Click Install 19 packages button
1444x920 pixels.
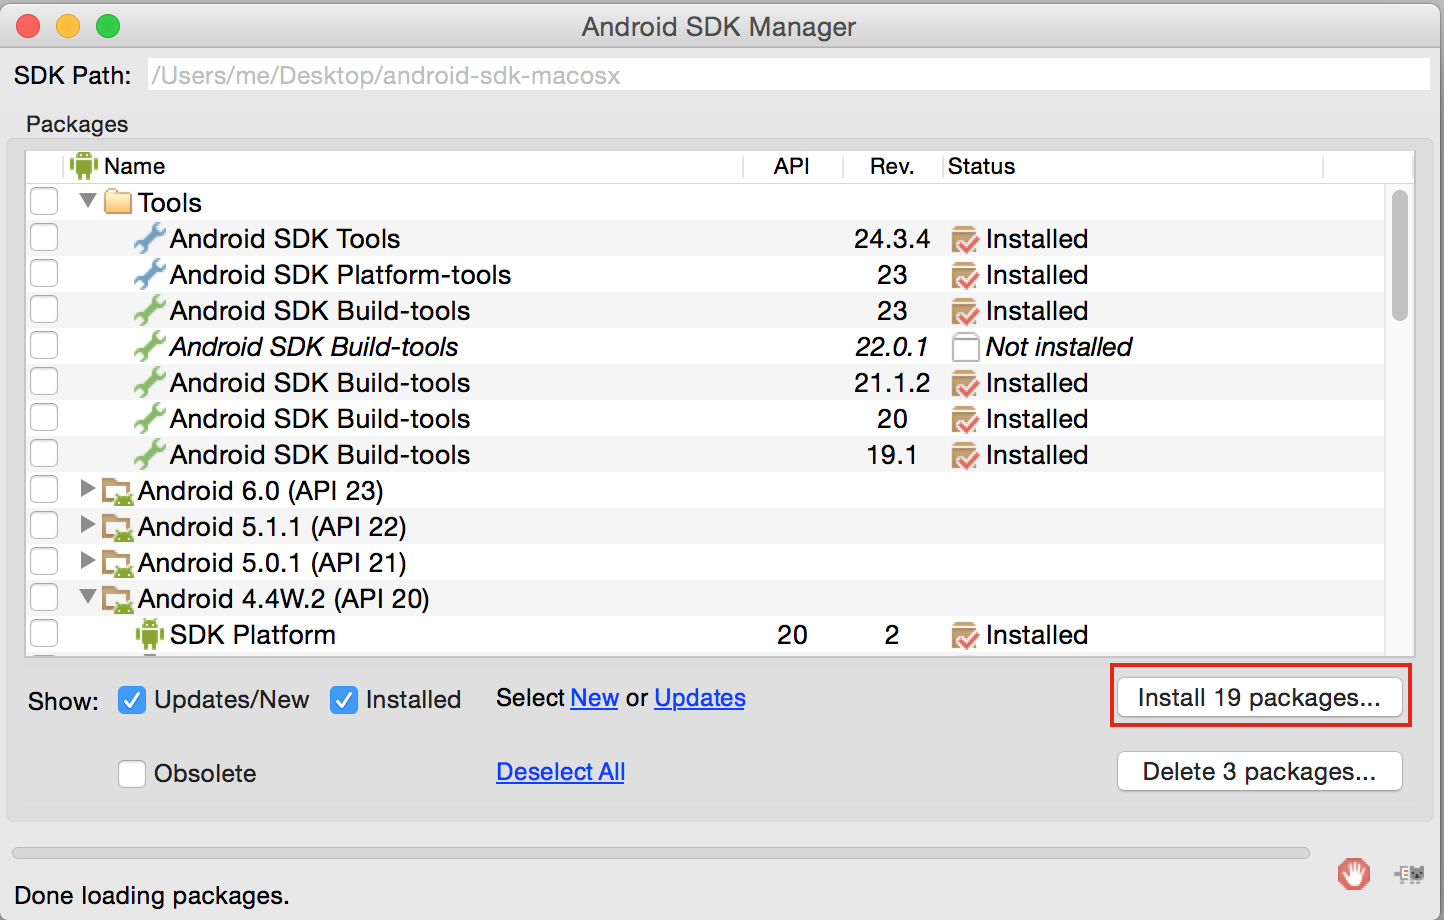(1259, 697)
